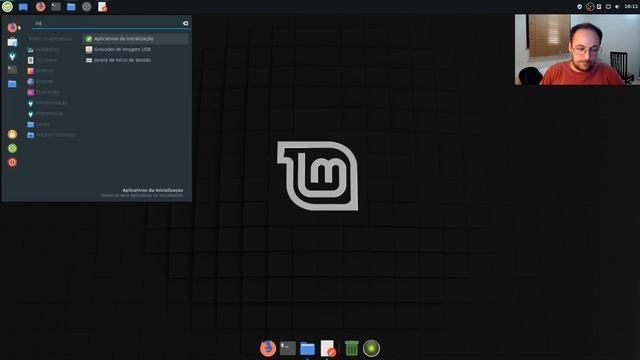The image size is (640, 360).
Task: Open the Software Manager favorite in menu sidebar
Action: 12,42
